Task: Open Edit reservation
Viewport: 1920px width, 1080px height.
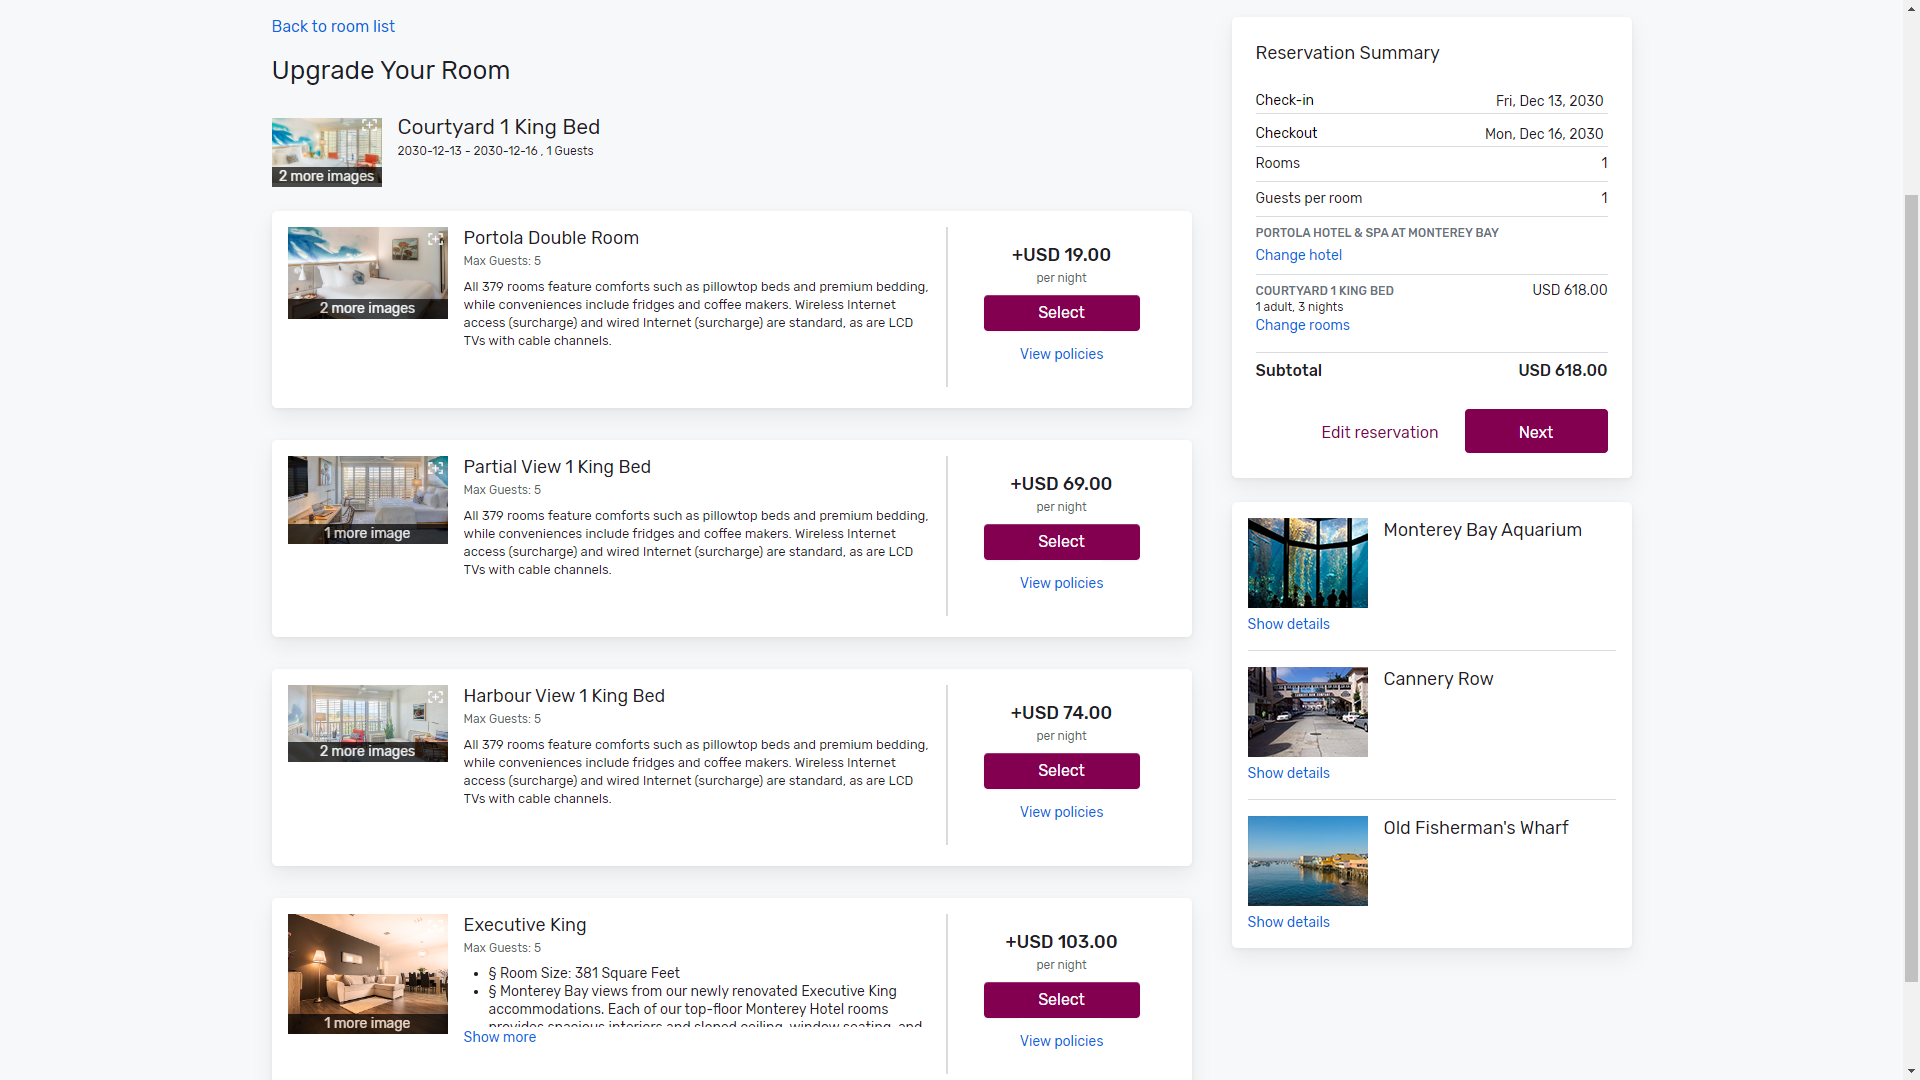Action: [x=1379, y=432]
